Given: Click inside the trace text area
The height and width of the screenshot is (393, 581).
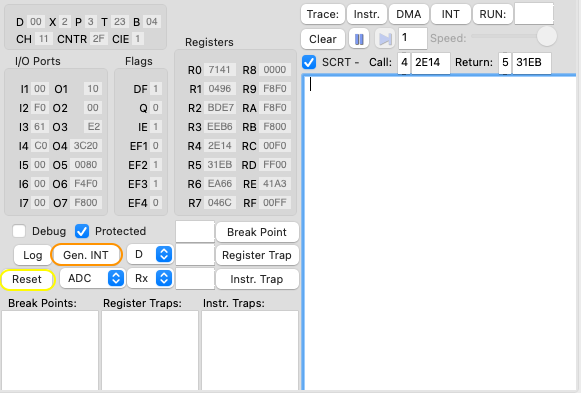Looking at the screenshot, I should (x=441, y=233).
